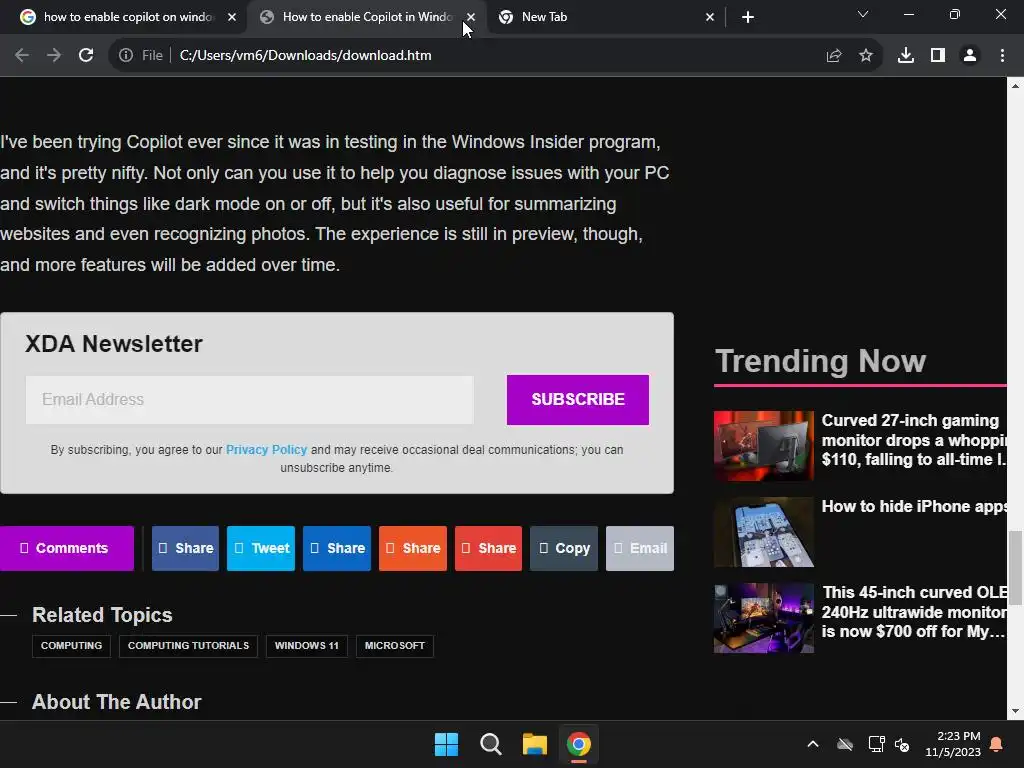The width and height of the screenshot is (1024, 768).
Task: Open the WINDOWS 11 topic tag
Action: (x=306, y=646)
